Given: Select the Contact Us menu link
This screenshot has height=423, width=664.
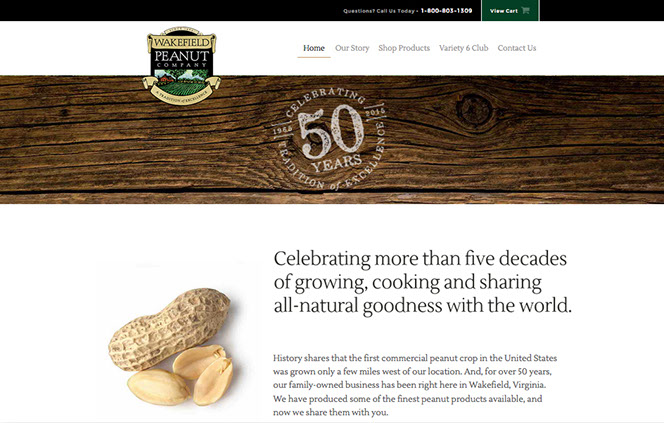Looking at the screenshot, I should (x=517, y=48).
